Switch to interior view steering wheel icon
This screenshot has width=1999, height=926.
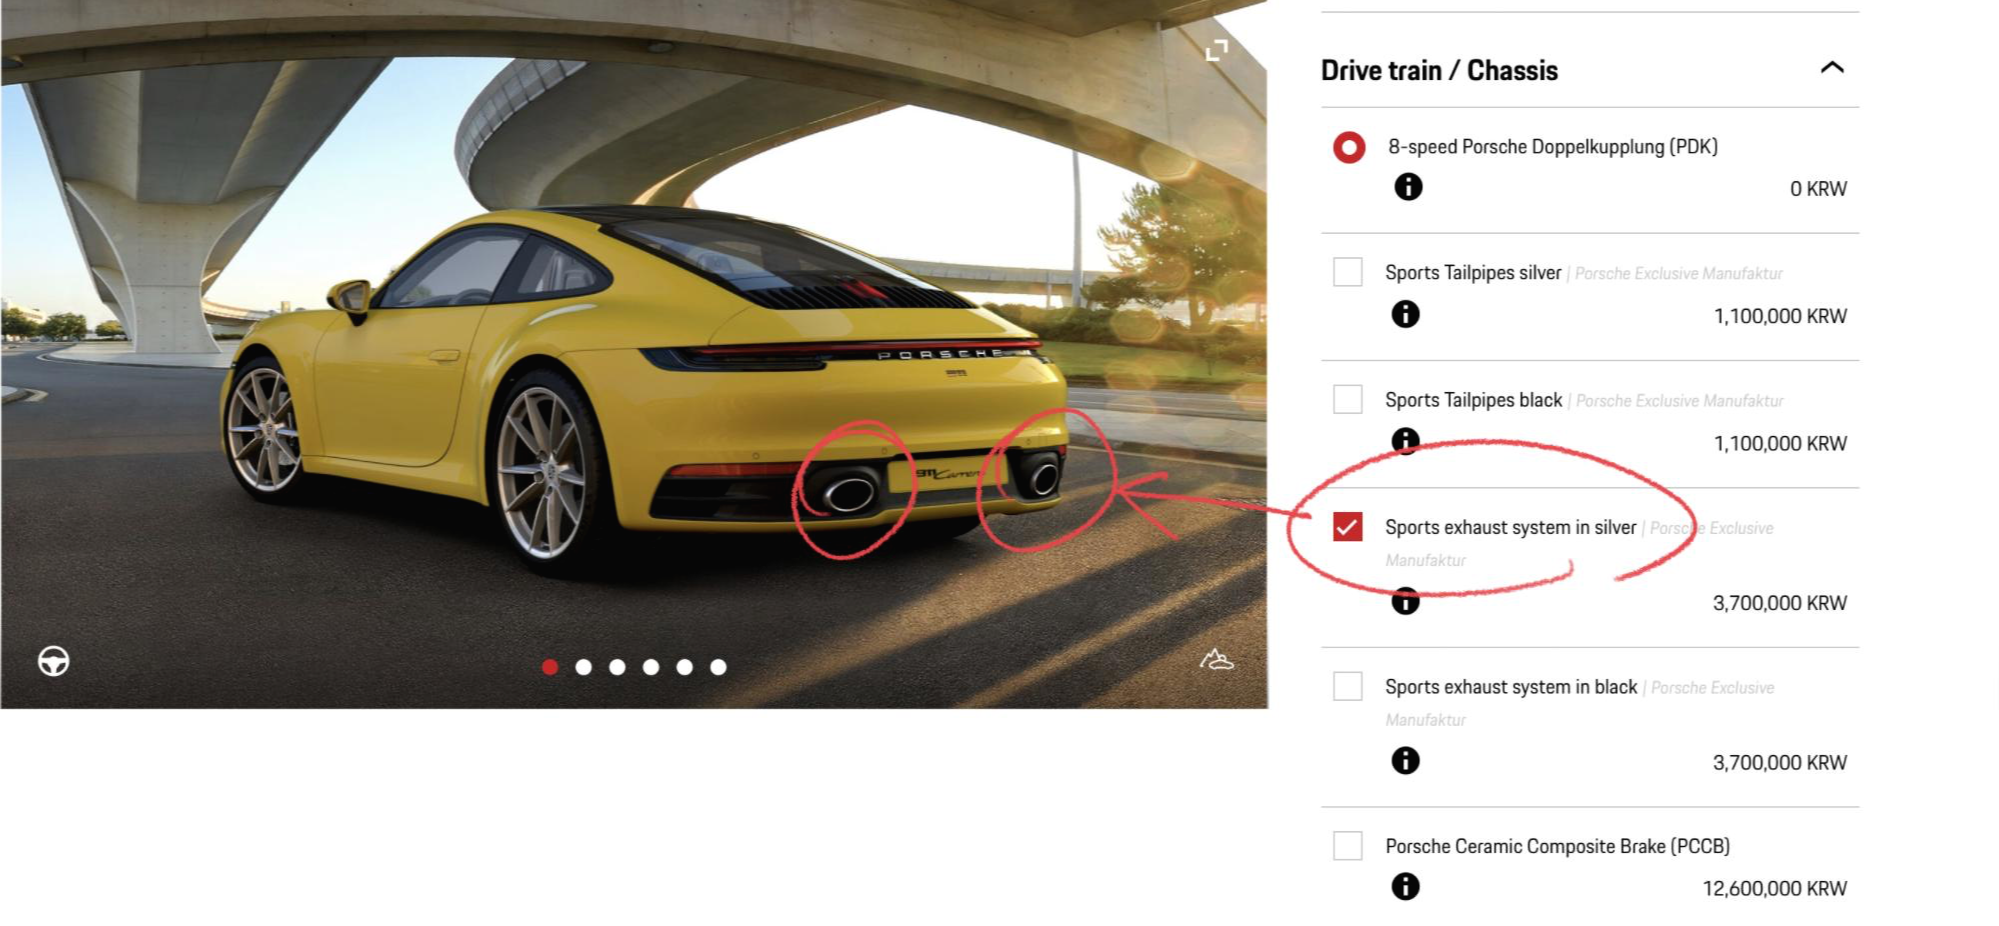pos(54,661)
